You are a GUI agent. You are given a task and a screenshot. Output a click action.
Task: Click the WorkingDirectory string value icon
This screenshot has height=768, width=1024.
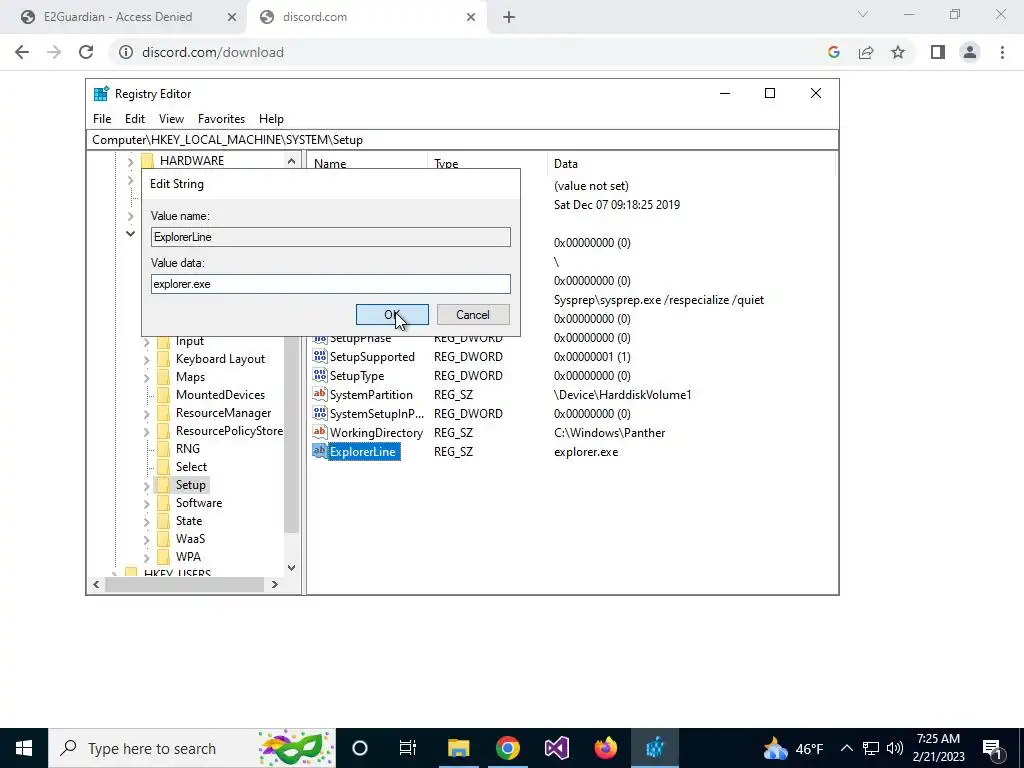click(x=319, y=432)
